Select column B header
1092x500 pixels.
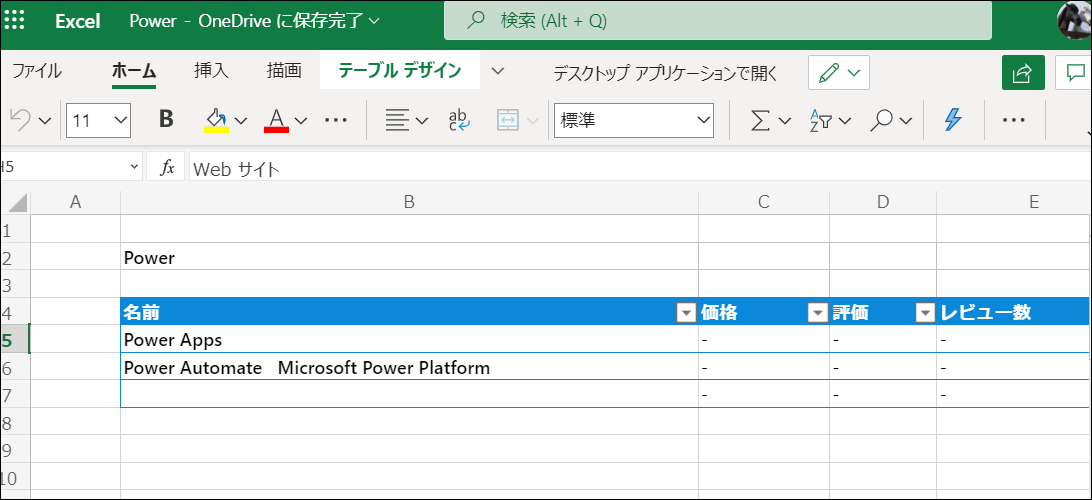(410, 202)
